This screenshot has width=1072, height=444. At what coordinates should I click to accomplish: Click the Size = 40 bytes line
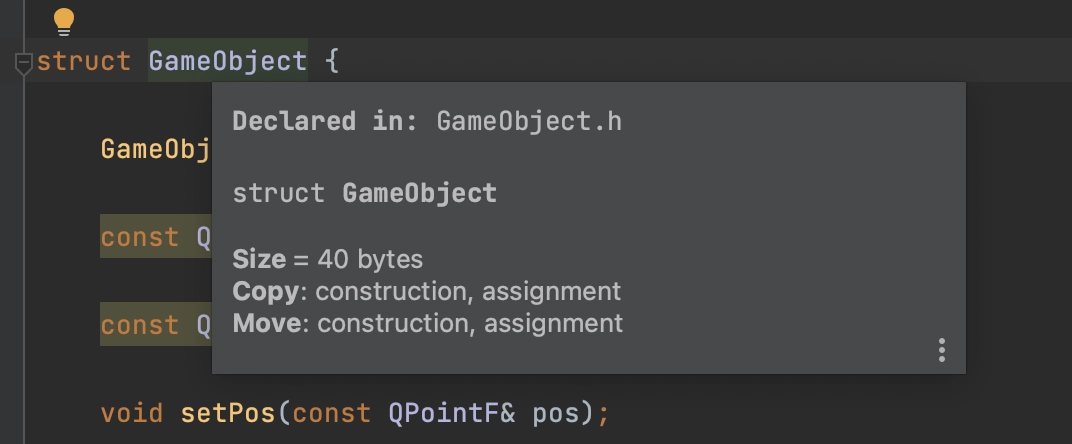point(327,260)
